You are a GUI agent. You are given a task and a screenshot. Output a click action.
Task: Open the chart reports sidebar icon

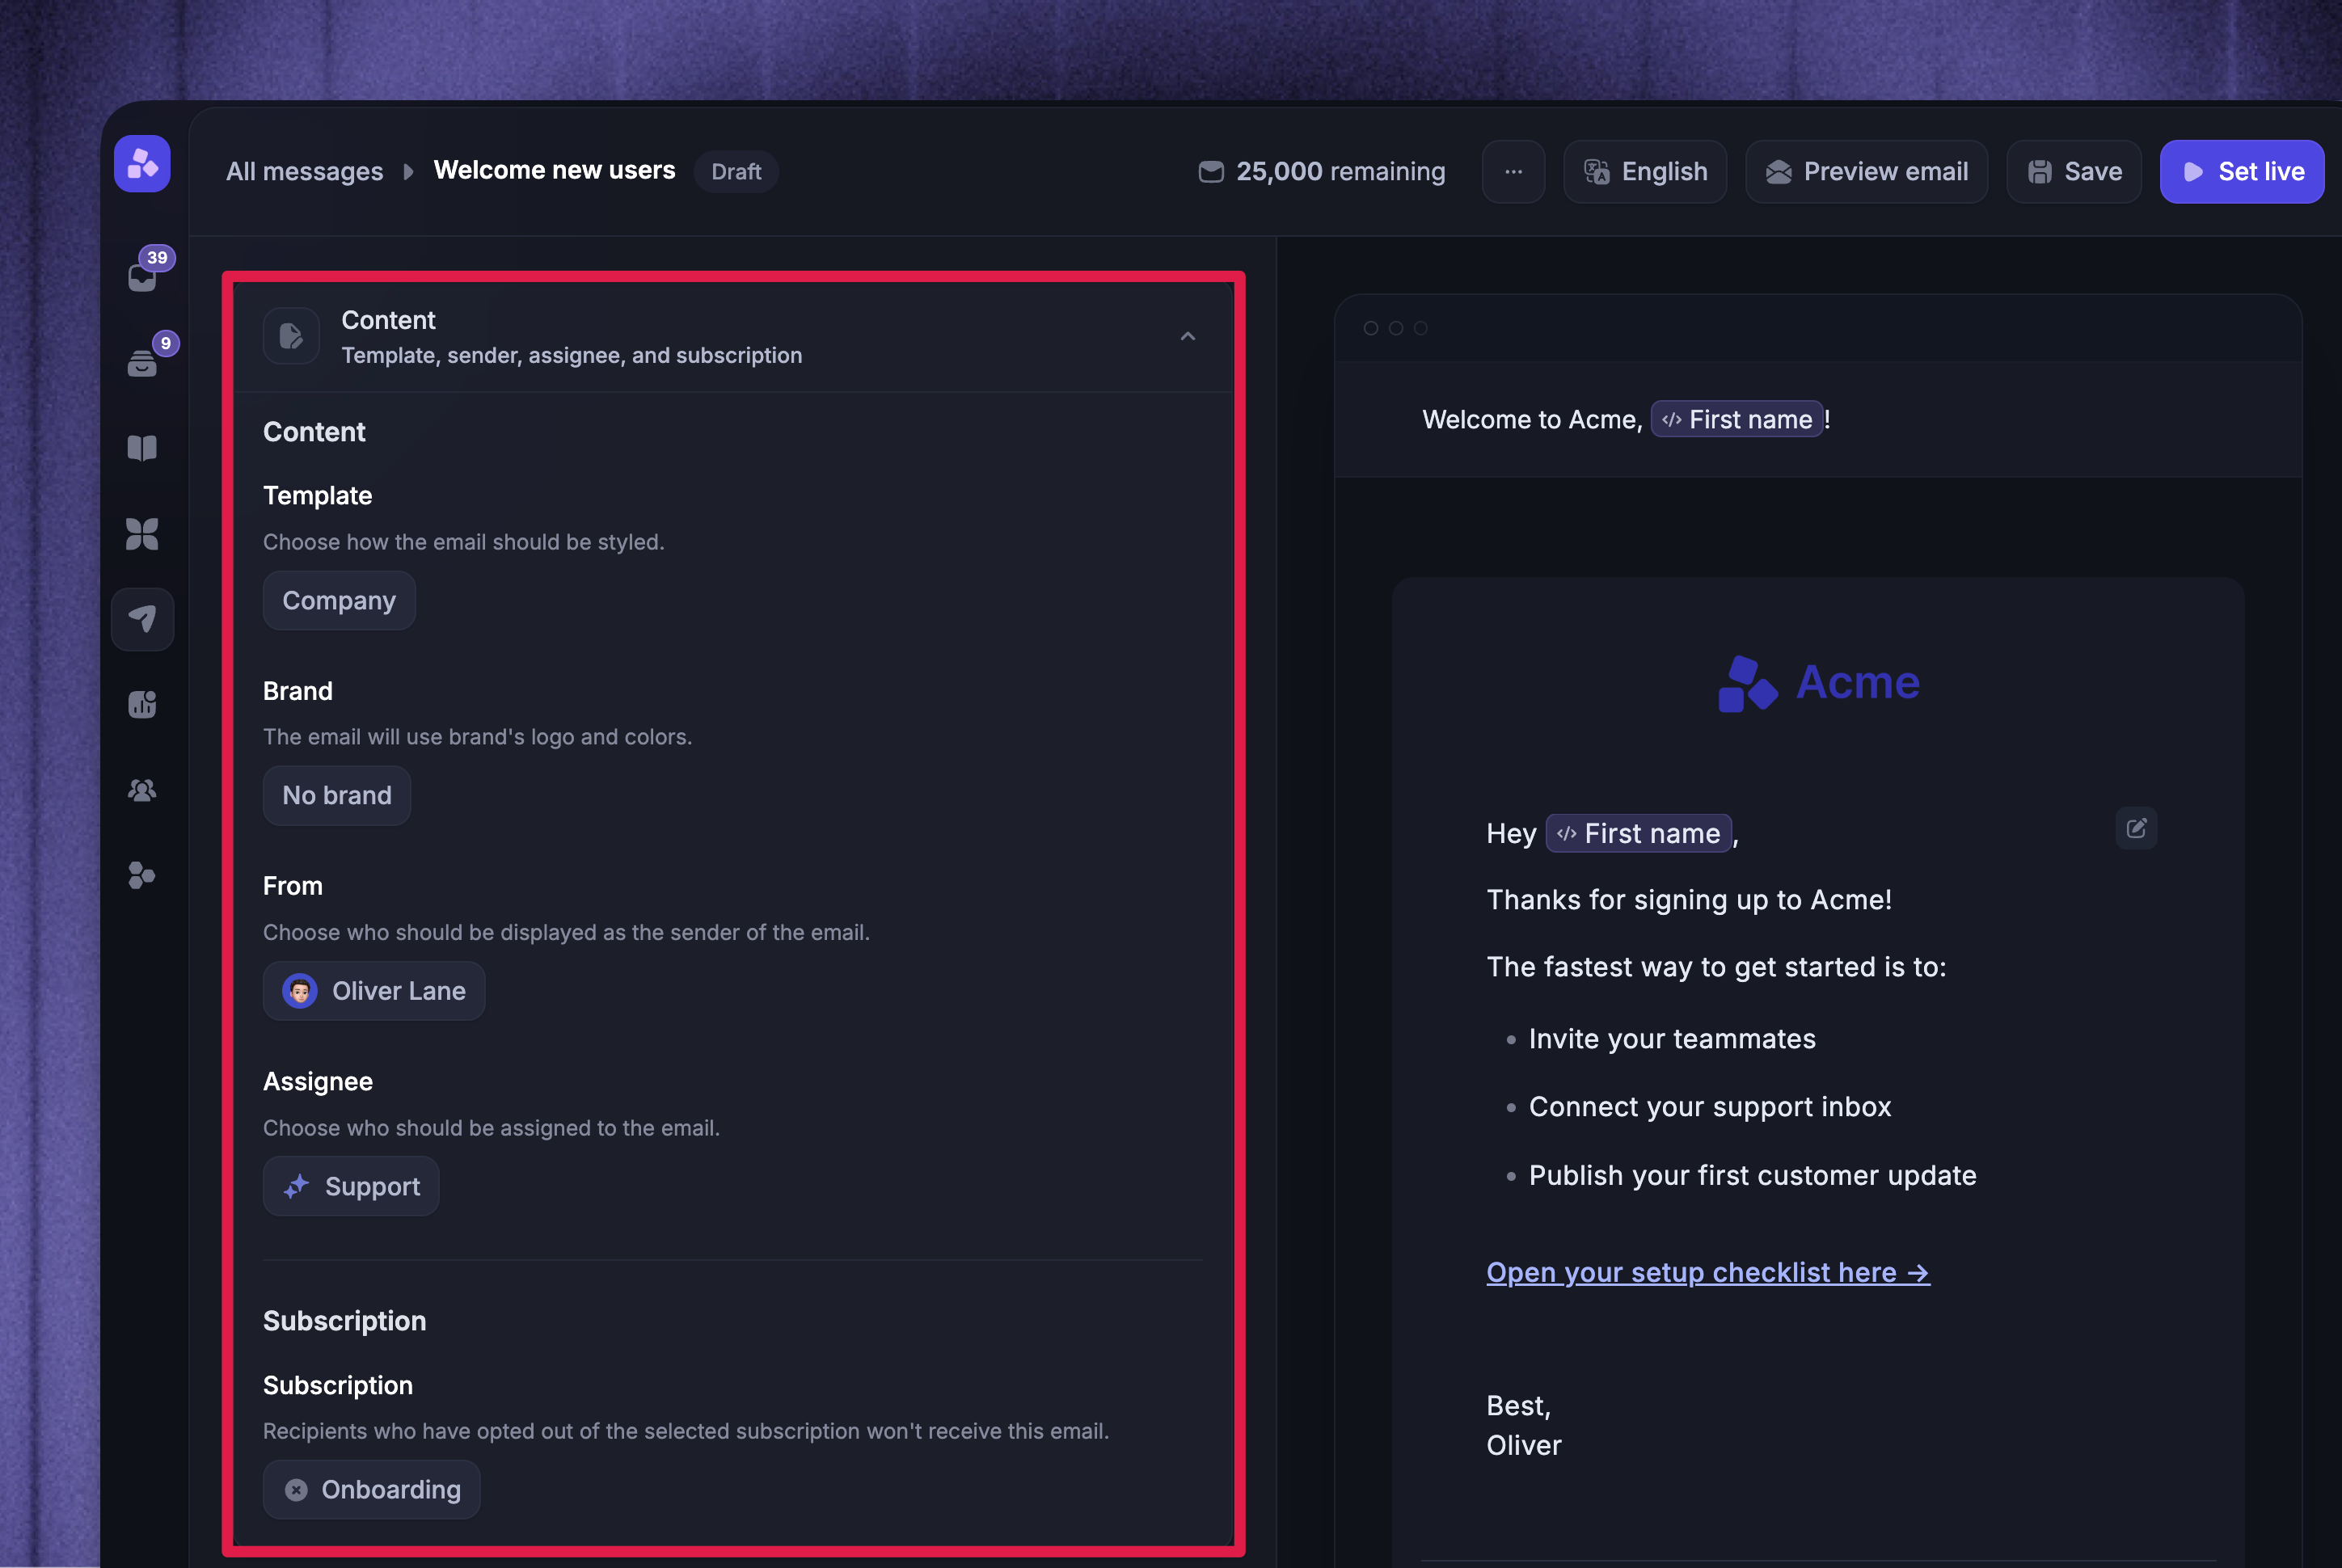tap(142, 705)
